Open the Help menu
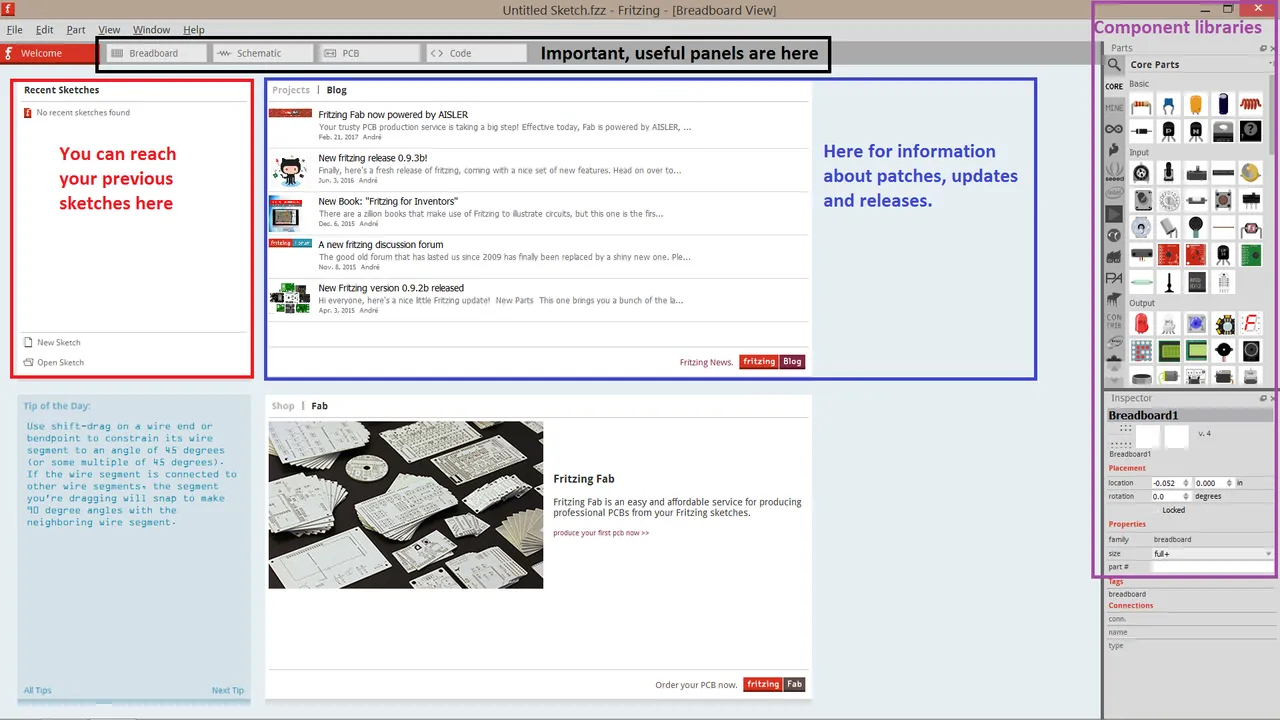Screen dimensions: 1280x720 pos(194,30)
